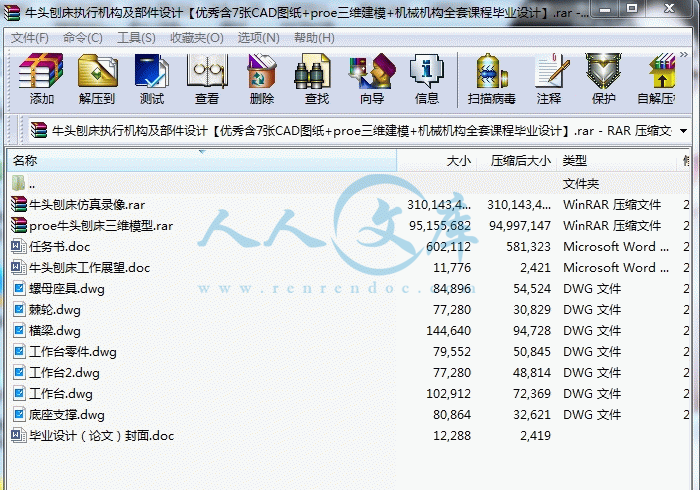Close the WinRAR window
700x490 pixels.
pyautogui.click(x=668, y=9)
